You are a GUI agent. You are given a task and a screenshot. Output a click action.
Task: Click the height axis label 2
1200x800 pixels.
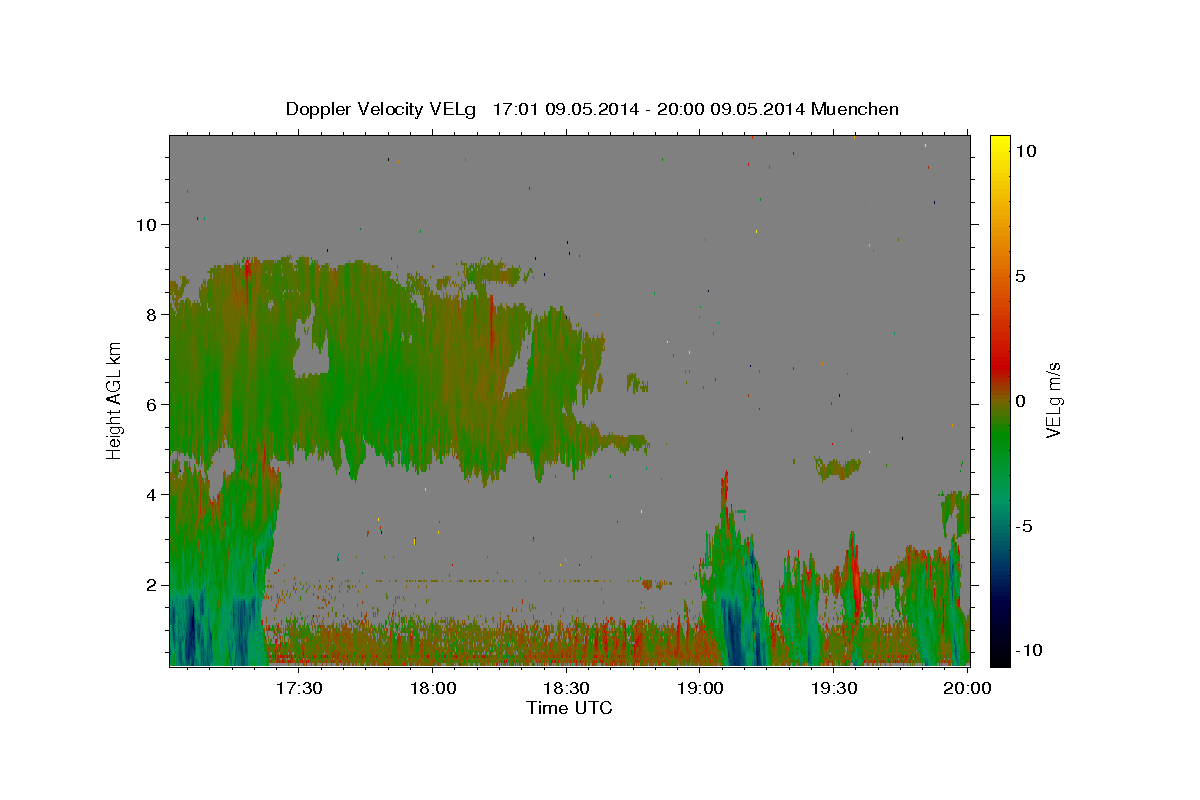click(x=153, y=585)
